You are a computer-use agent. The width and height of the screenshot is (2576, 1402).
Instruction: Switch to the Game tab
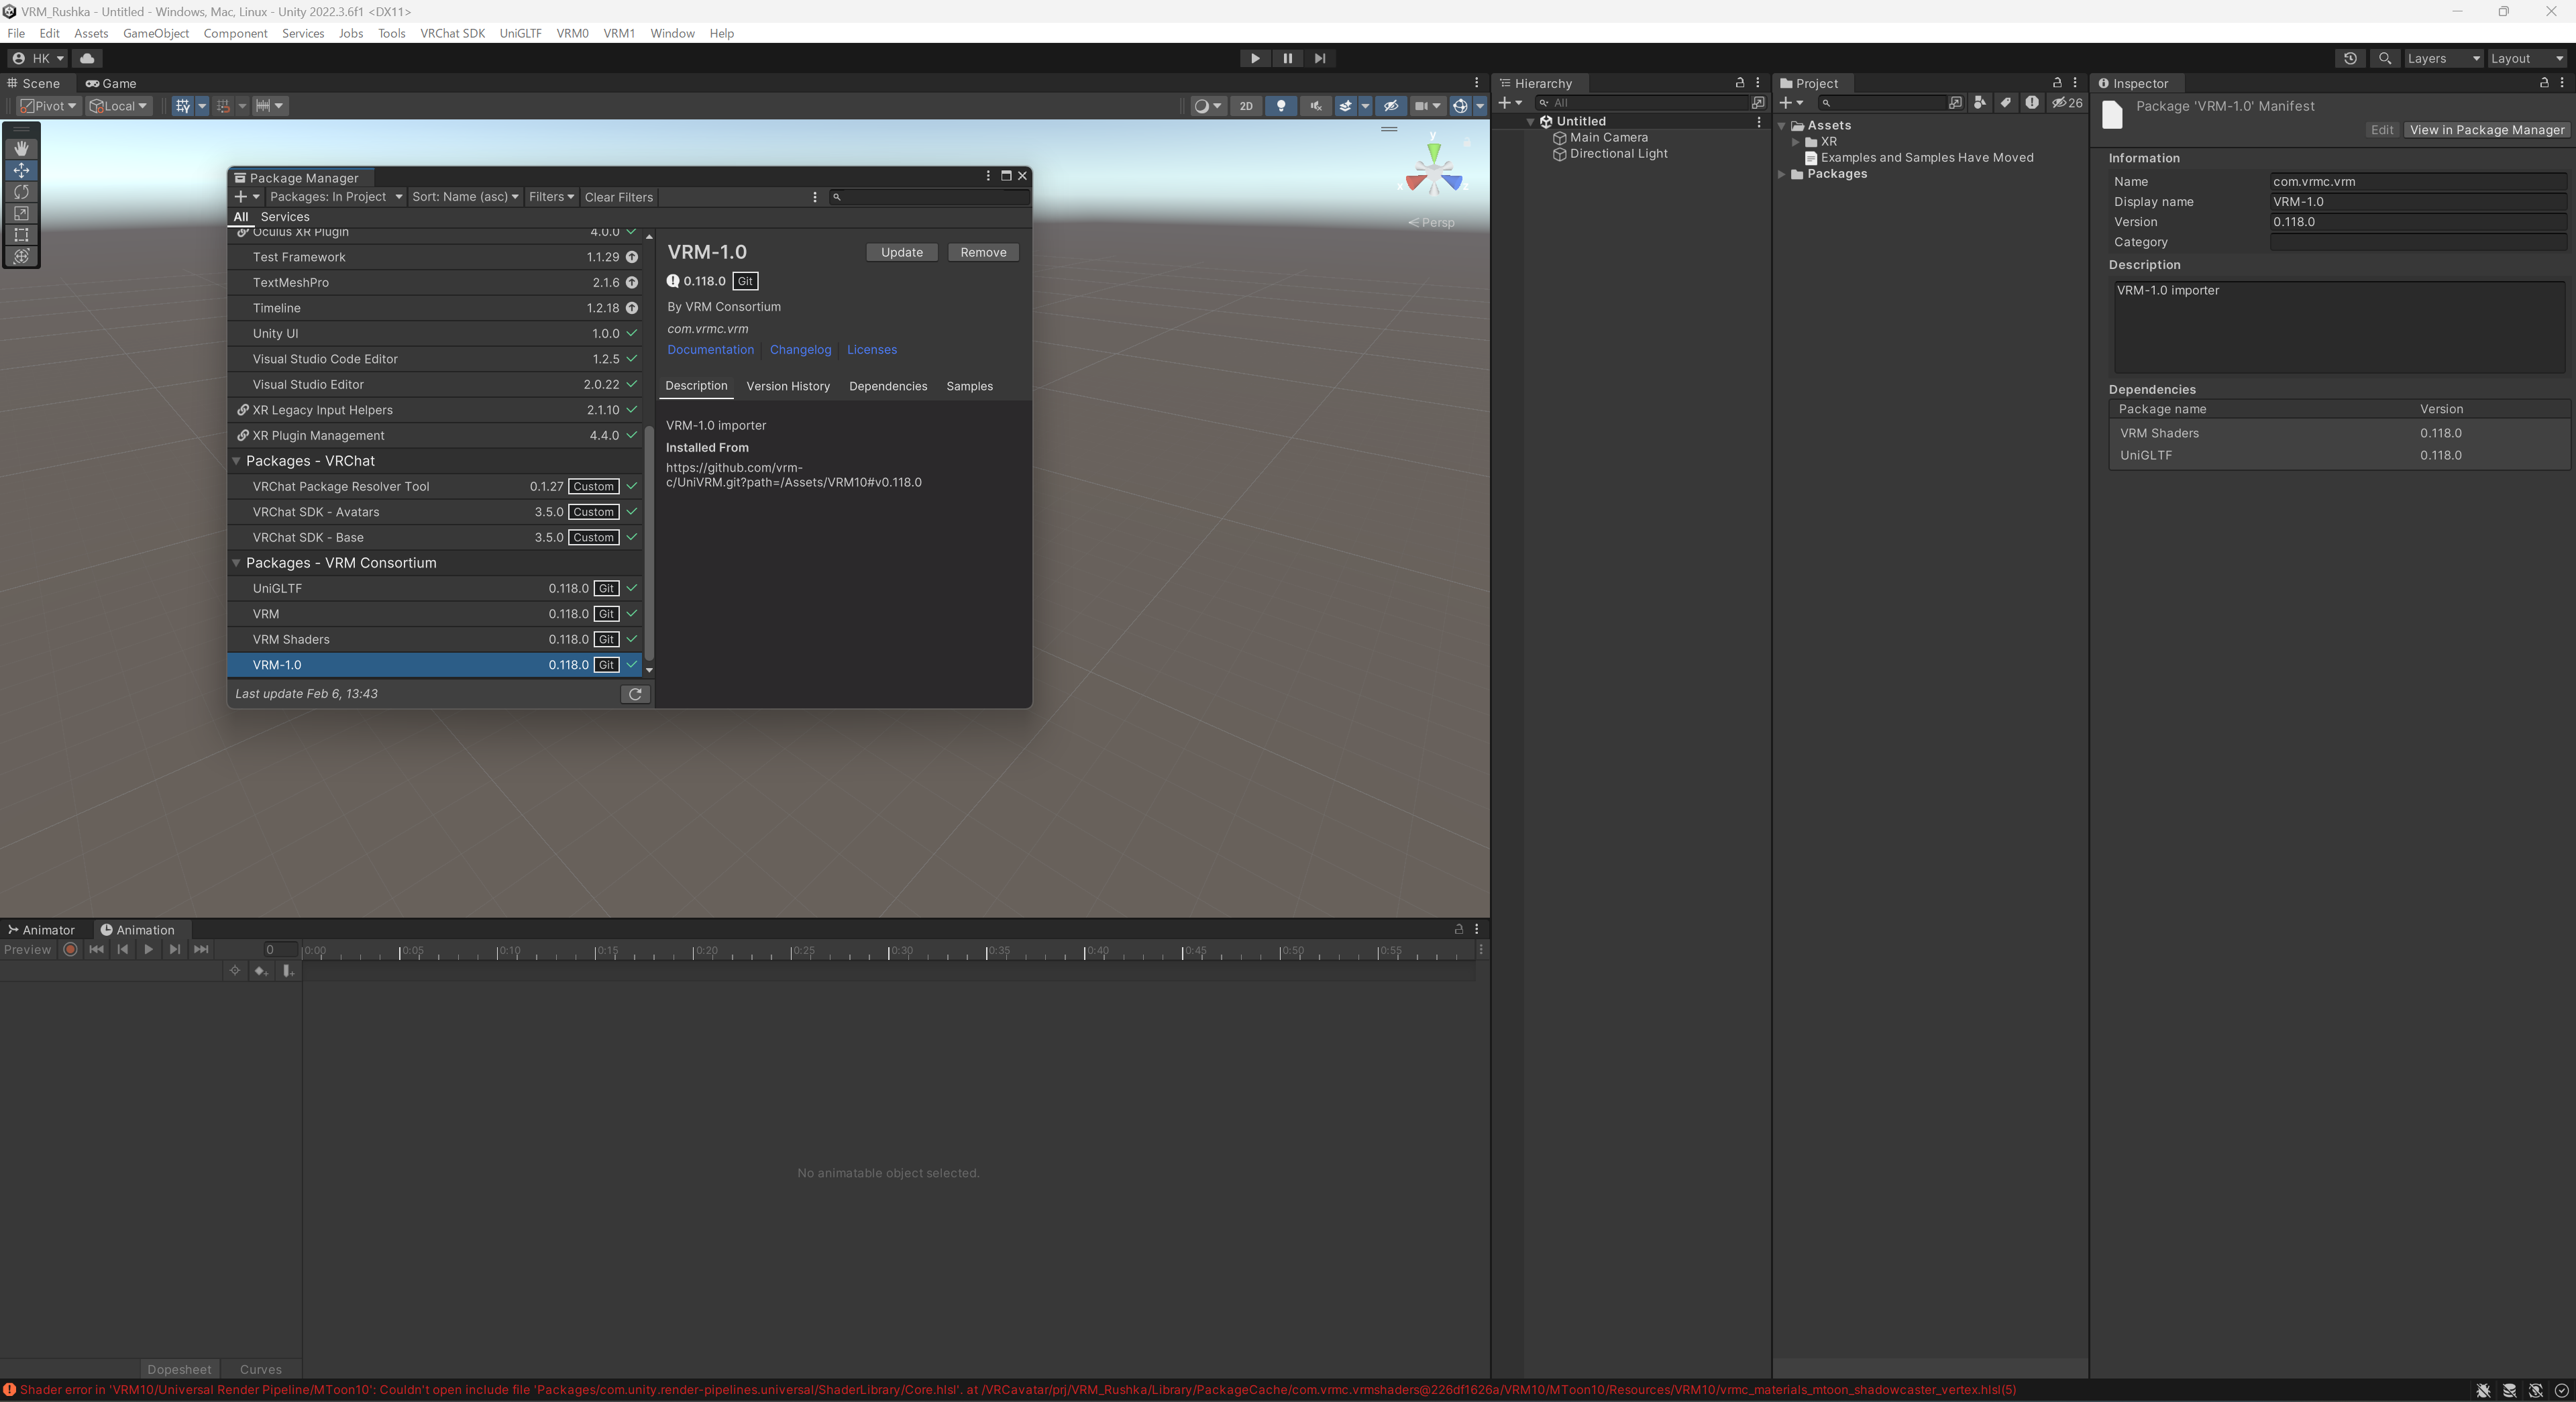pyautogui.click(x=111, y=83)
